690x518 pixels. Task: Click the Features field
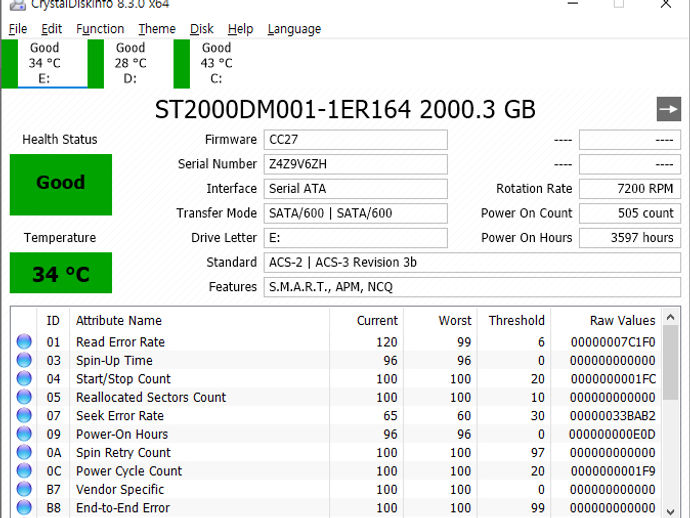point(472,287)
